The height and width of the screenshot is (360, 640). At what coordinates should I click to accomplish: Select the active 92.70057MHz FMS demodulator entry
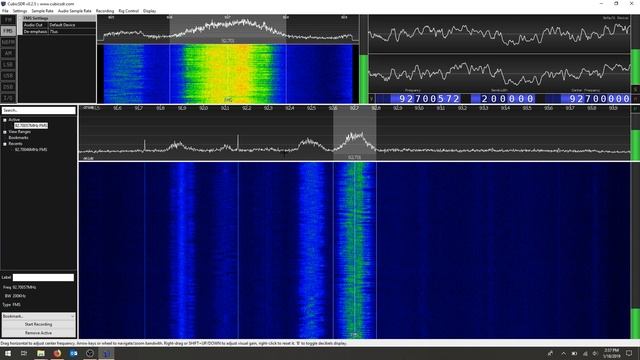tap(31, 126)
